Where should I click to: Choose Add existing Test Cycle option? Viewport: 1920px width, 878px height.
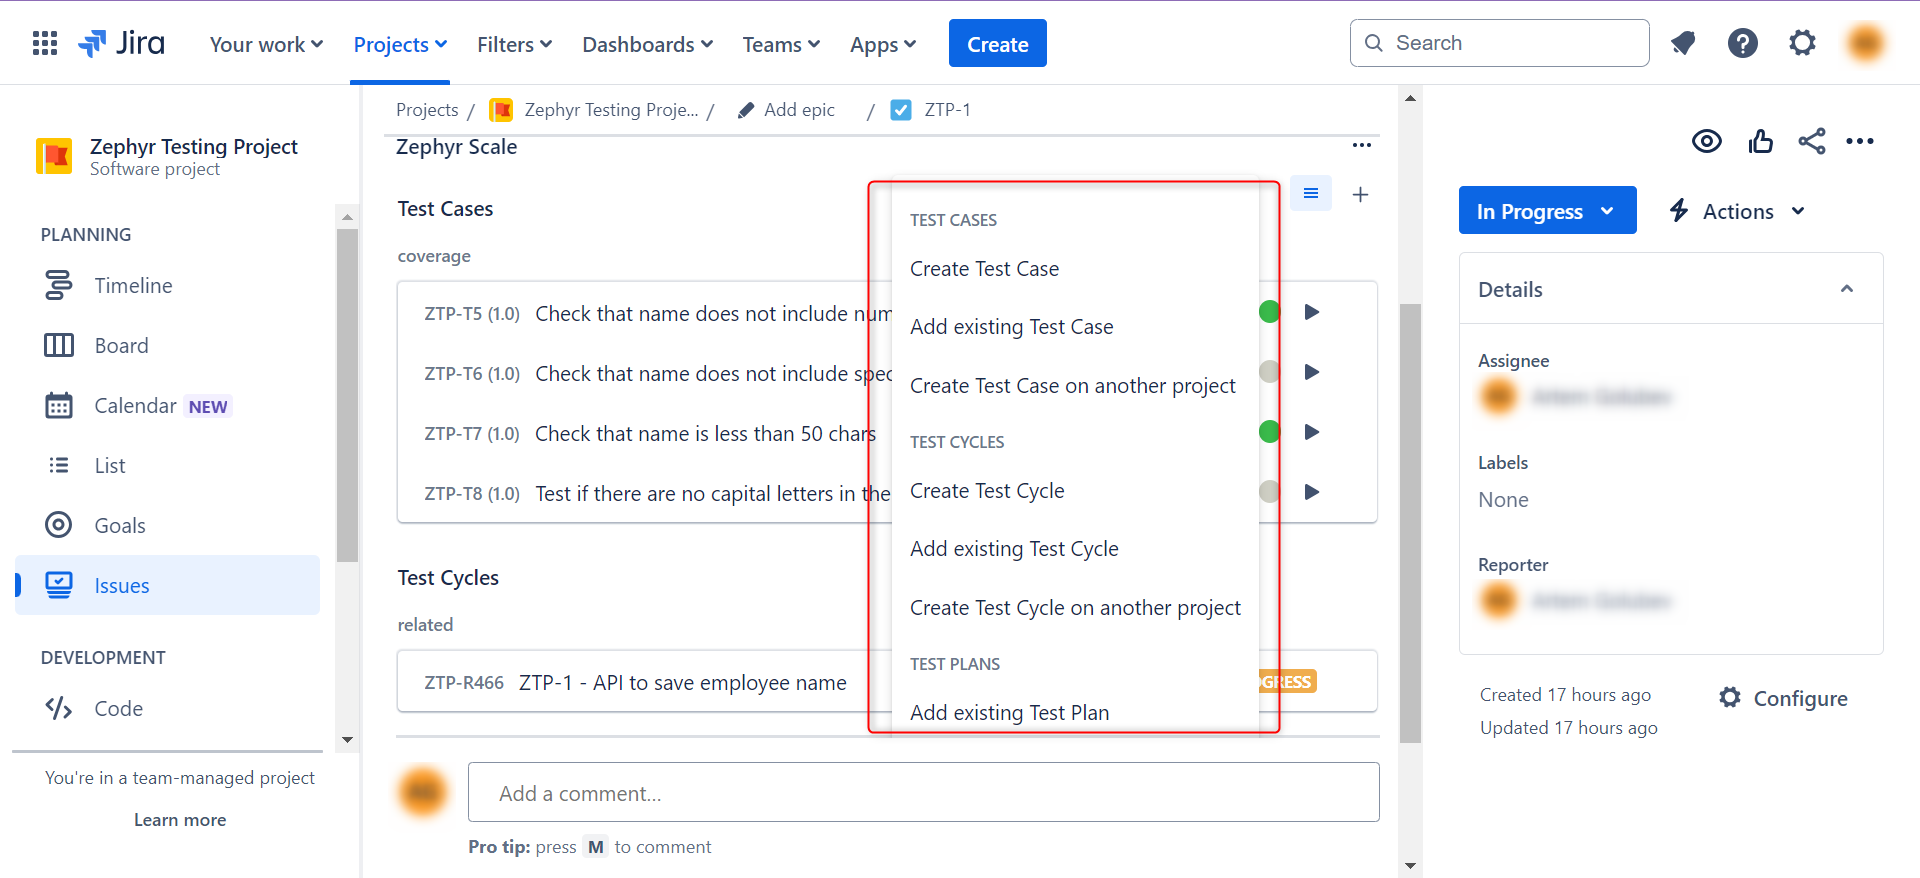pyautogui.click(x=1014, y=549)
